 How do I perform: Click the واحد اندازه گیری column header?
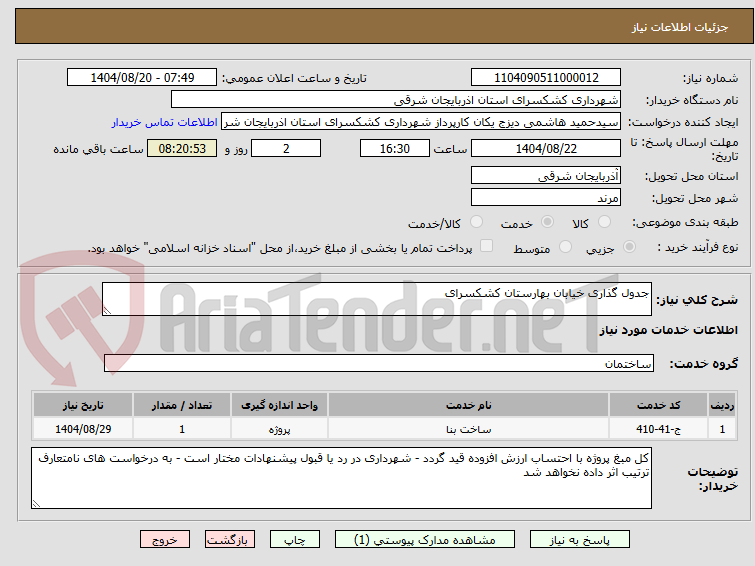[280, 405]
